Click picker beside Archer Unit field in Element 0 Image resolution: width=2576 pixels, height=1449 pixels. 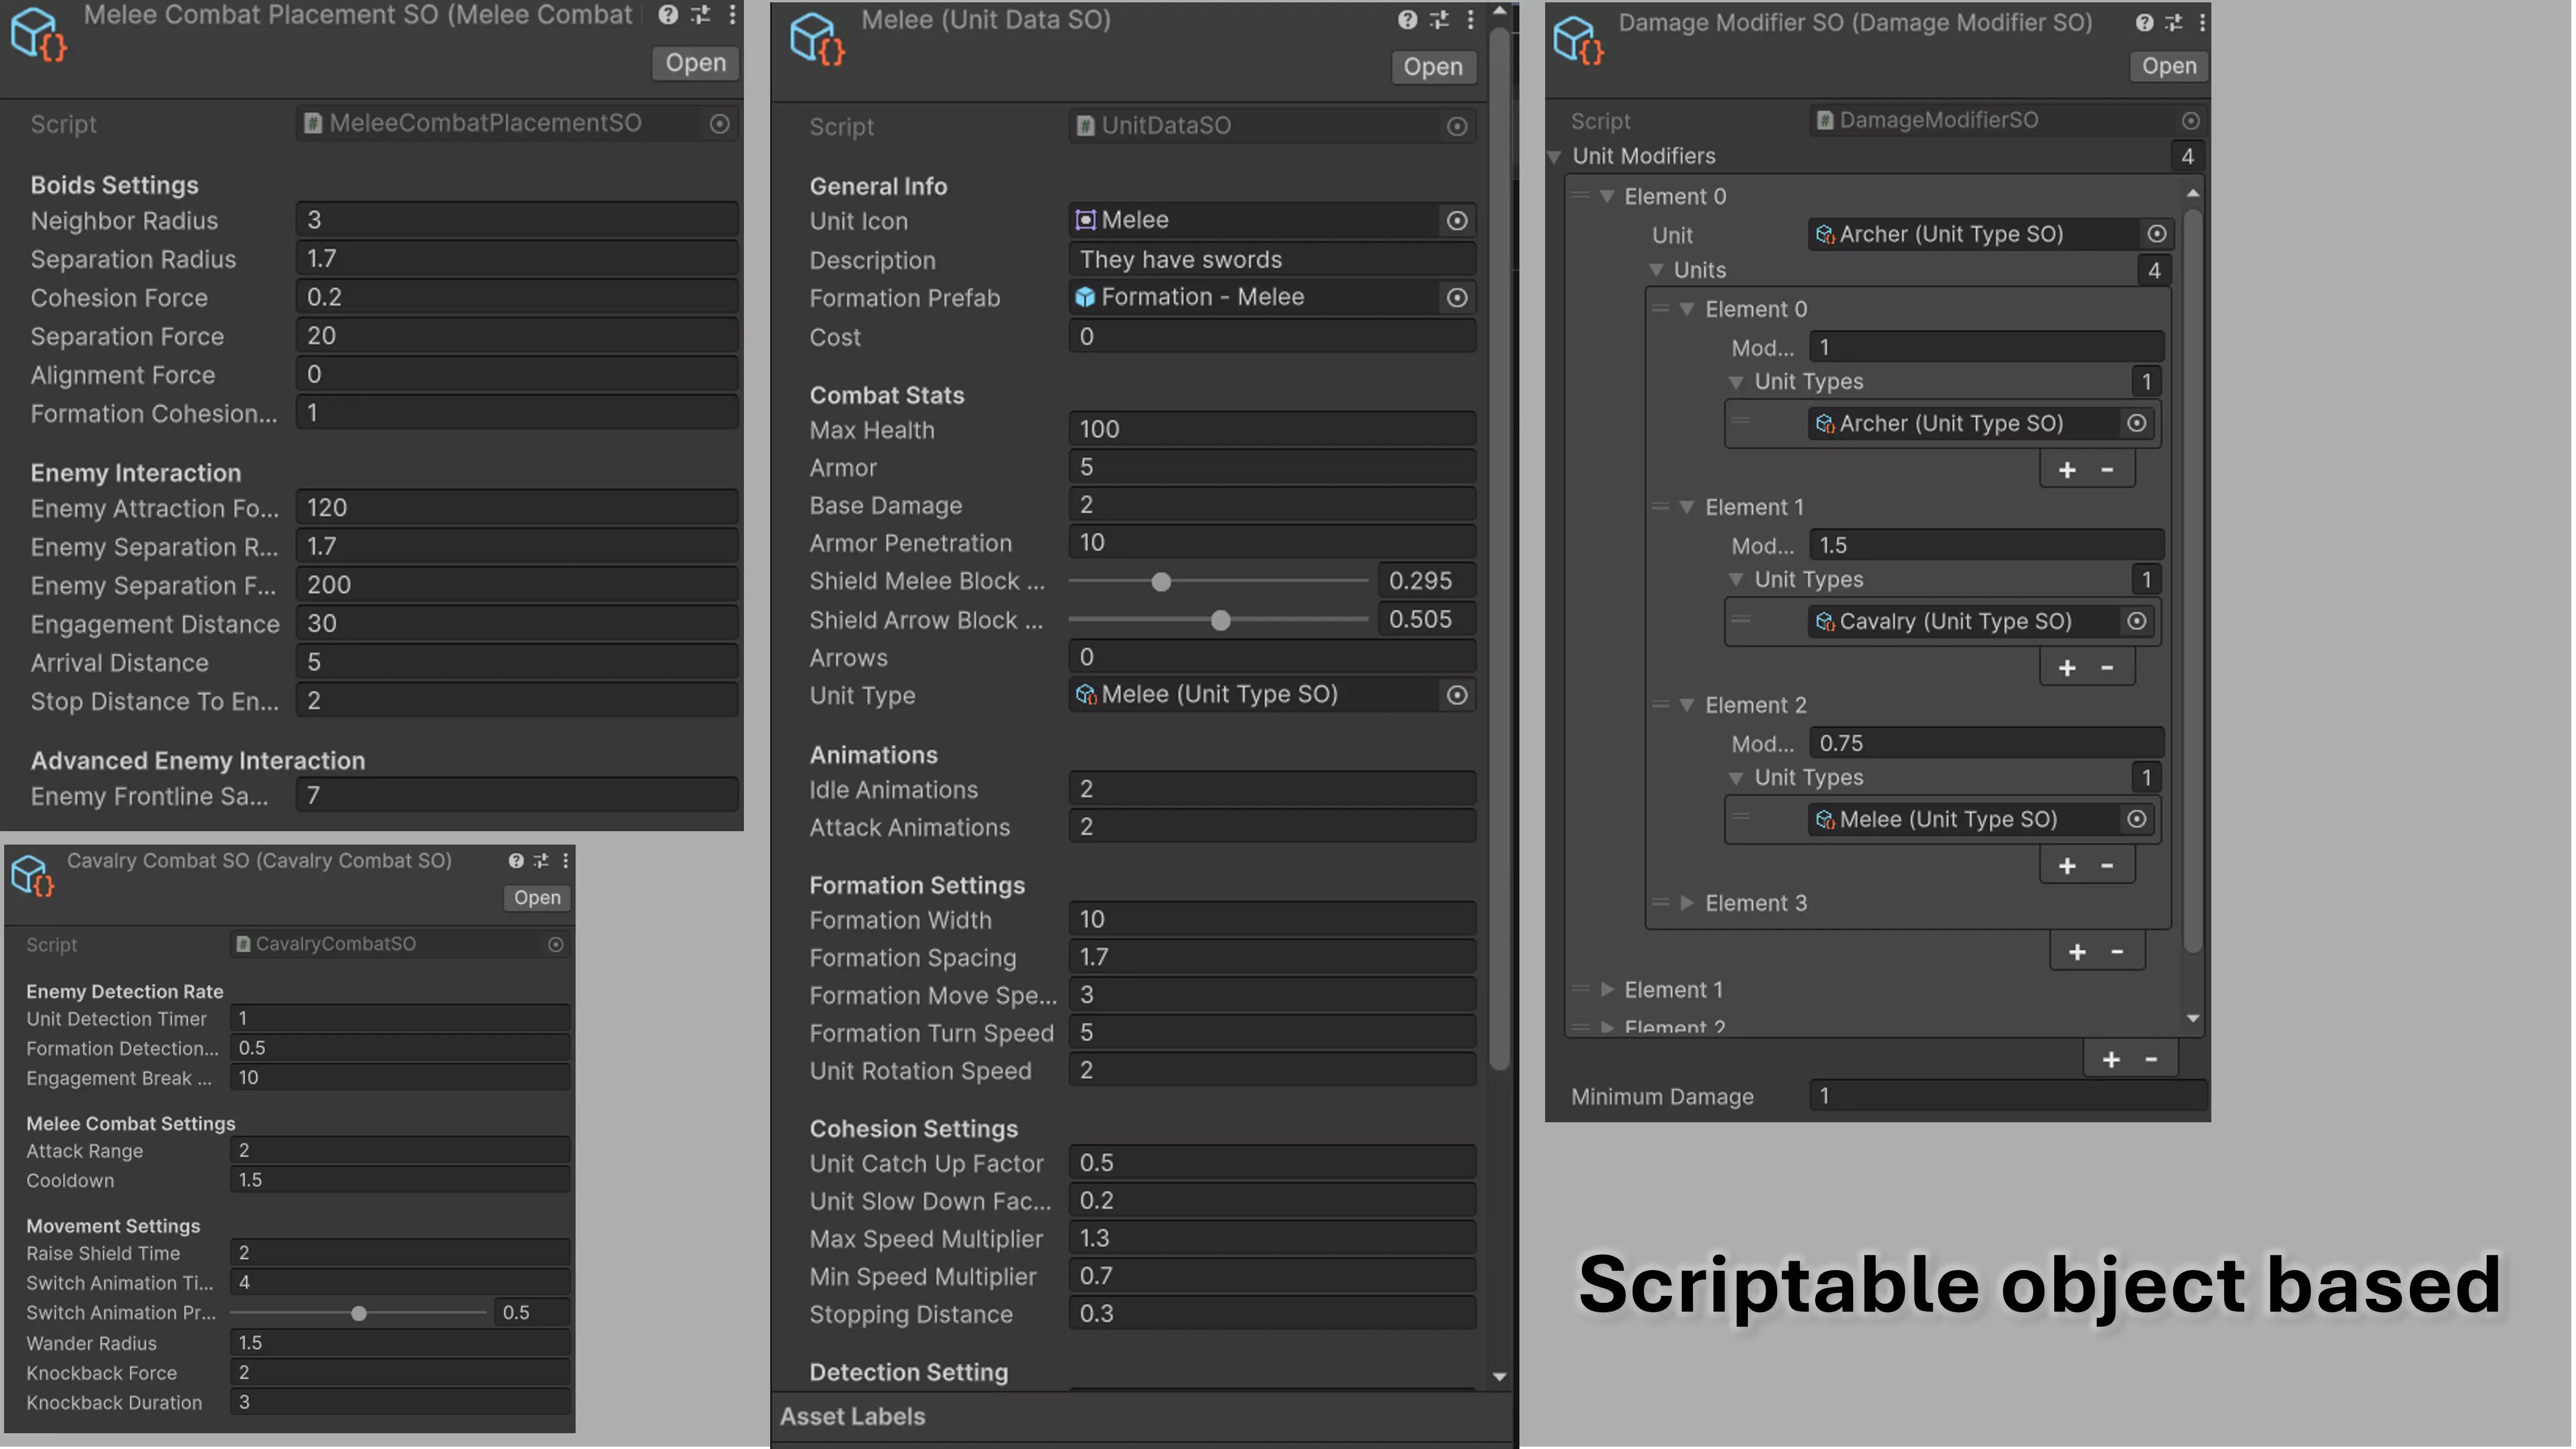click(x=2156, y=234)
